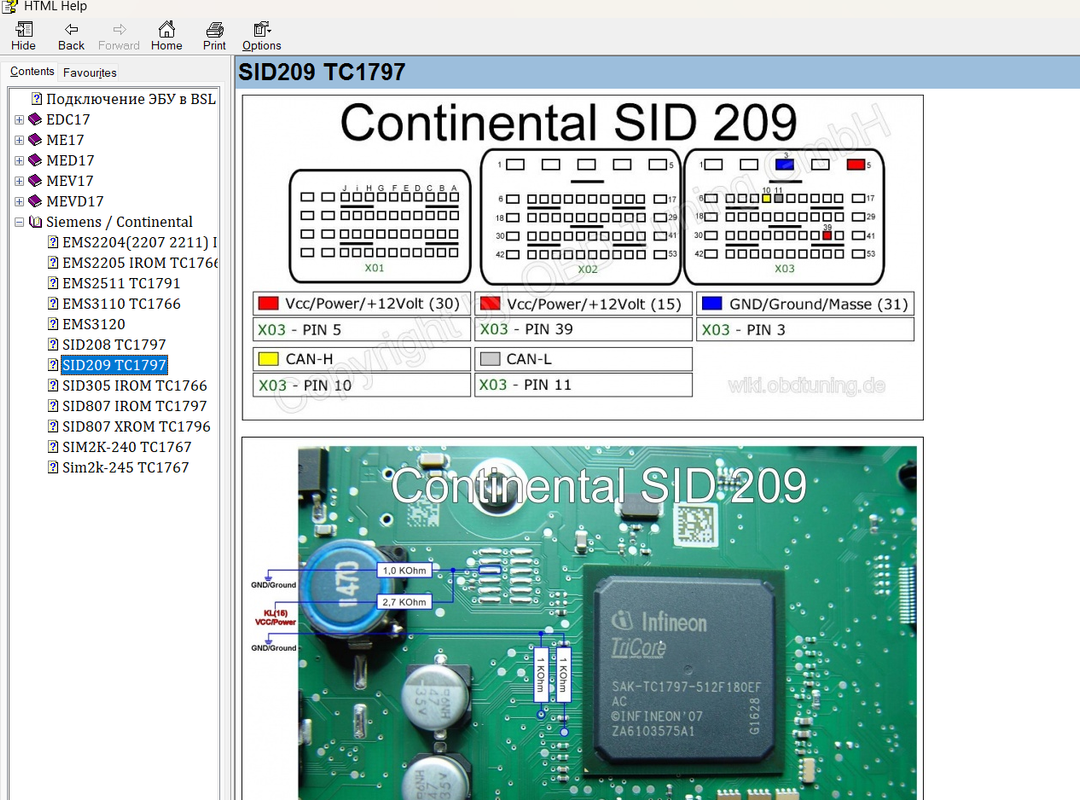Click the page icon beside SID305 IROM TC1766
The image size is (1080, 800).
click(x=53, y=385)
